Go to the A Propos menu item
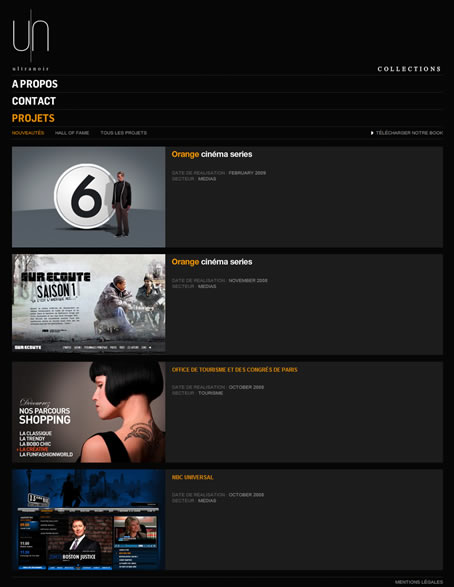Viewport: 454px width, 587px height. pyautogui.click(x=35, y=84)
